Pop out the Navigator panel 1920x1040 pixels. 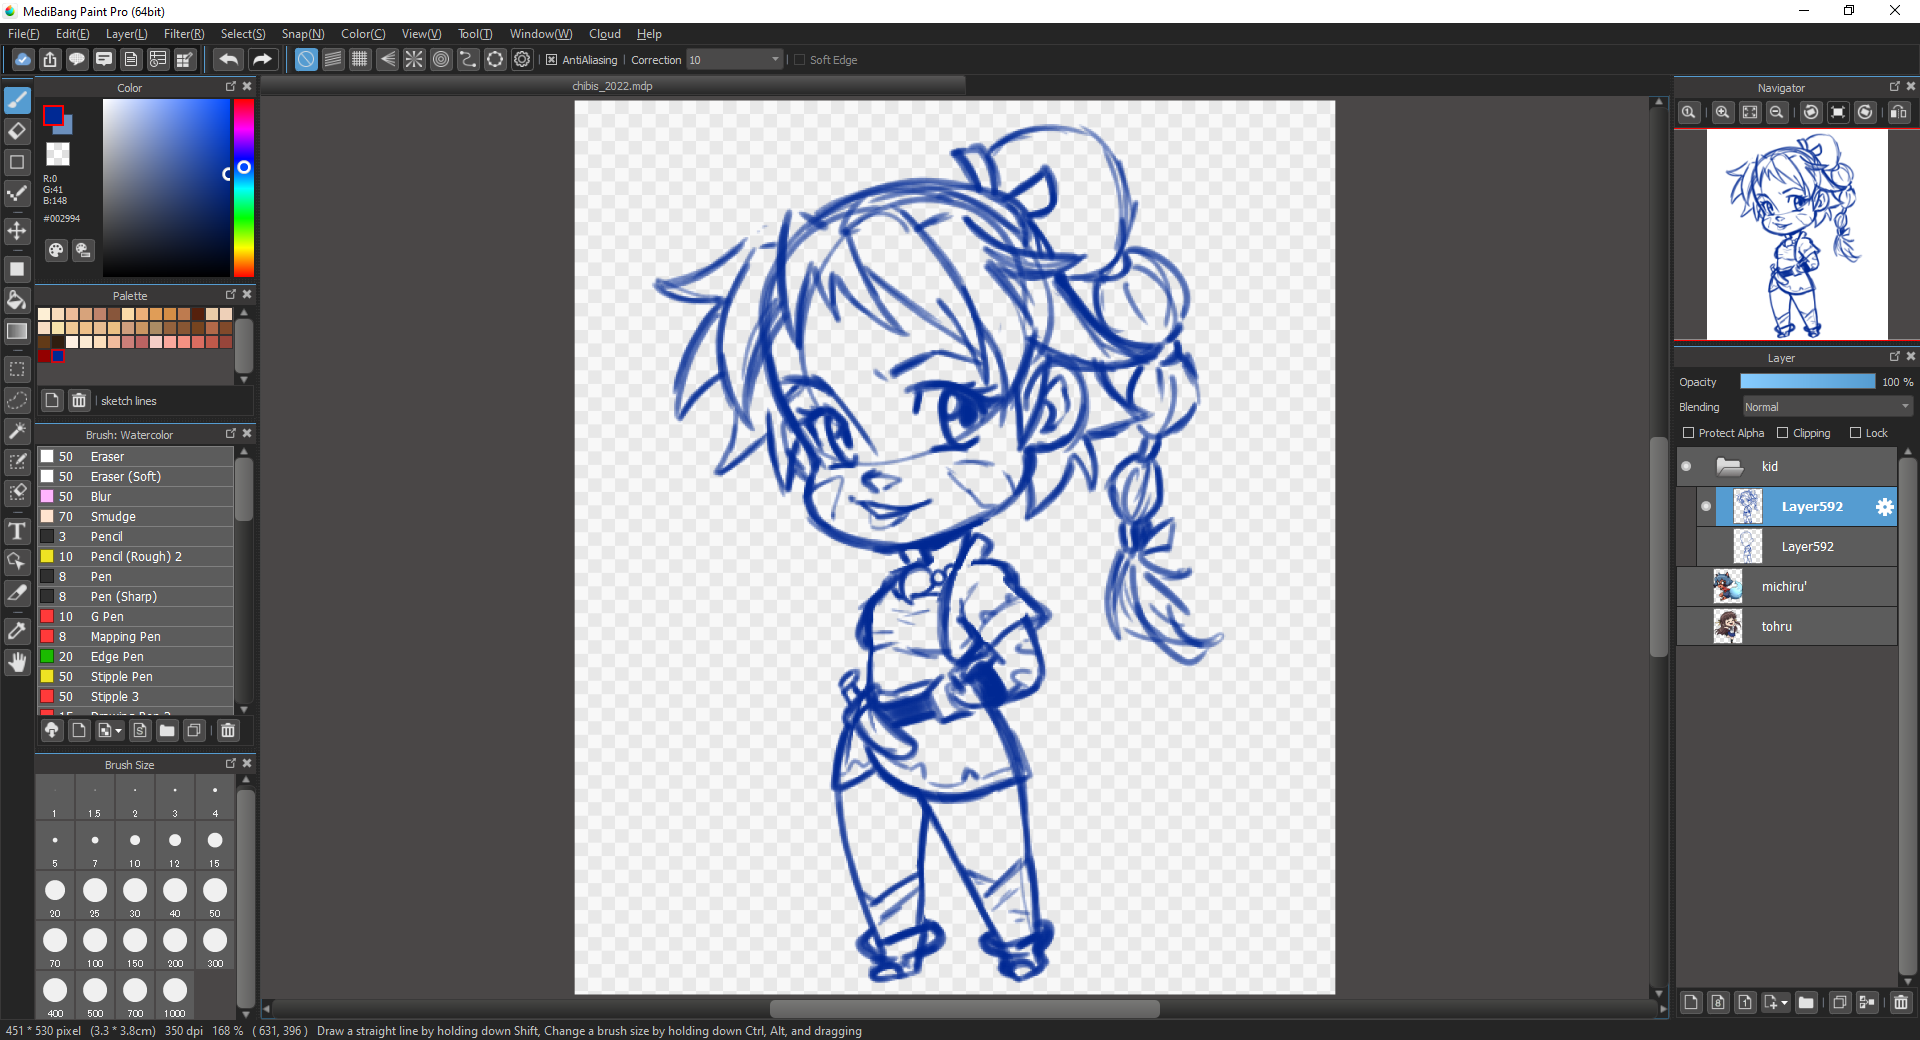(1894, 87)
